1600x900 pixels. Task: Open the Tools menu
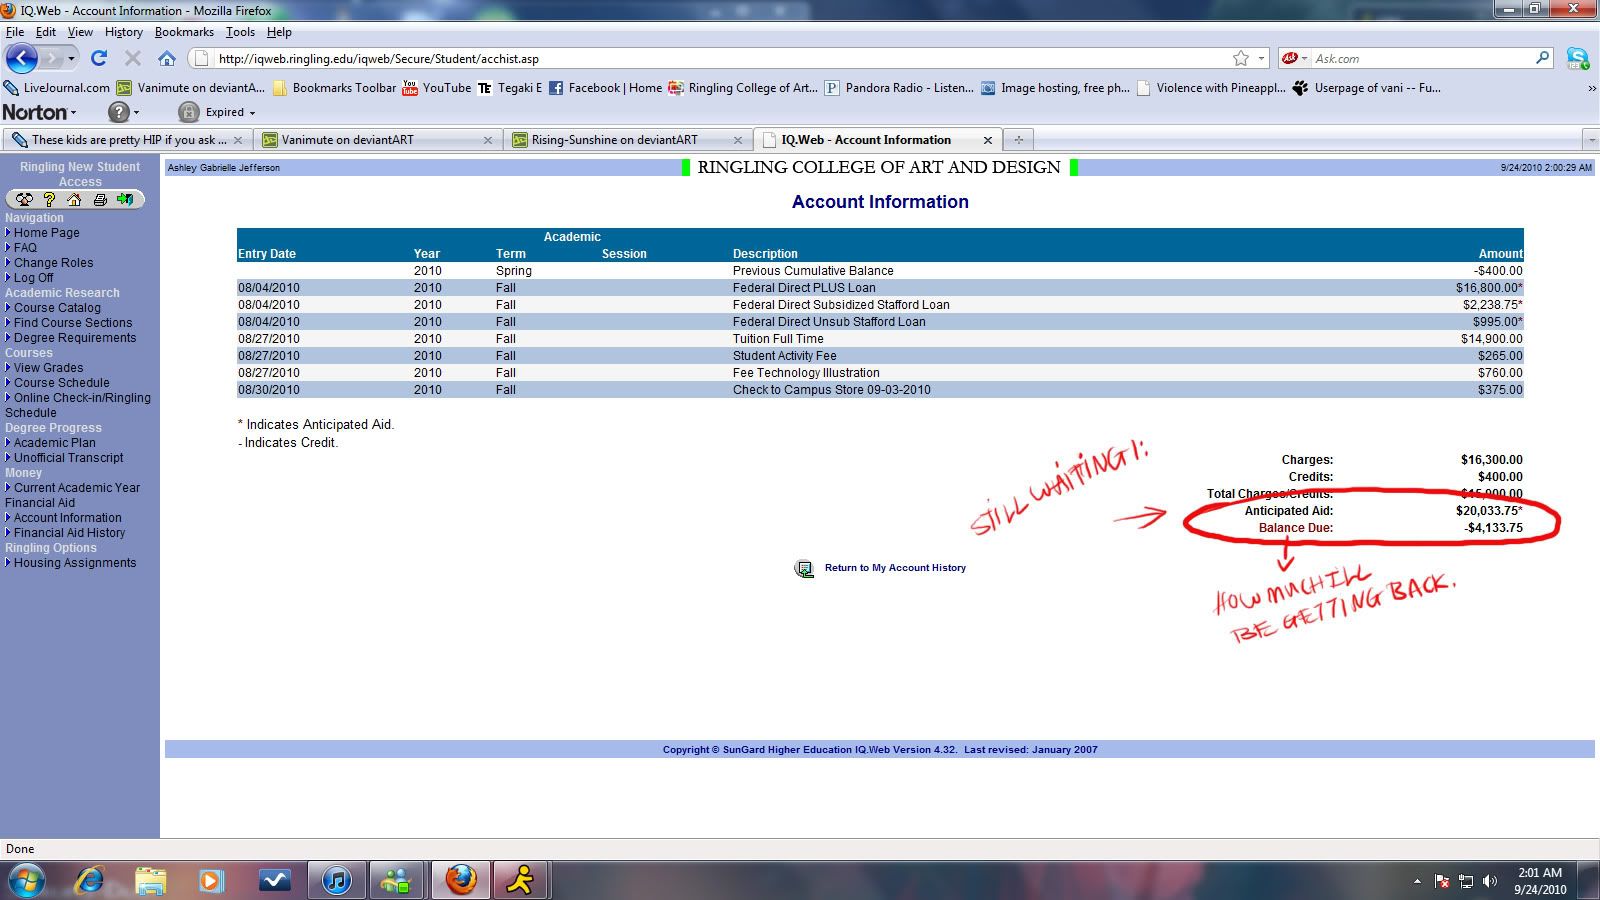click(x=240, y=32)
